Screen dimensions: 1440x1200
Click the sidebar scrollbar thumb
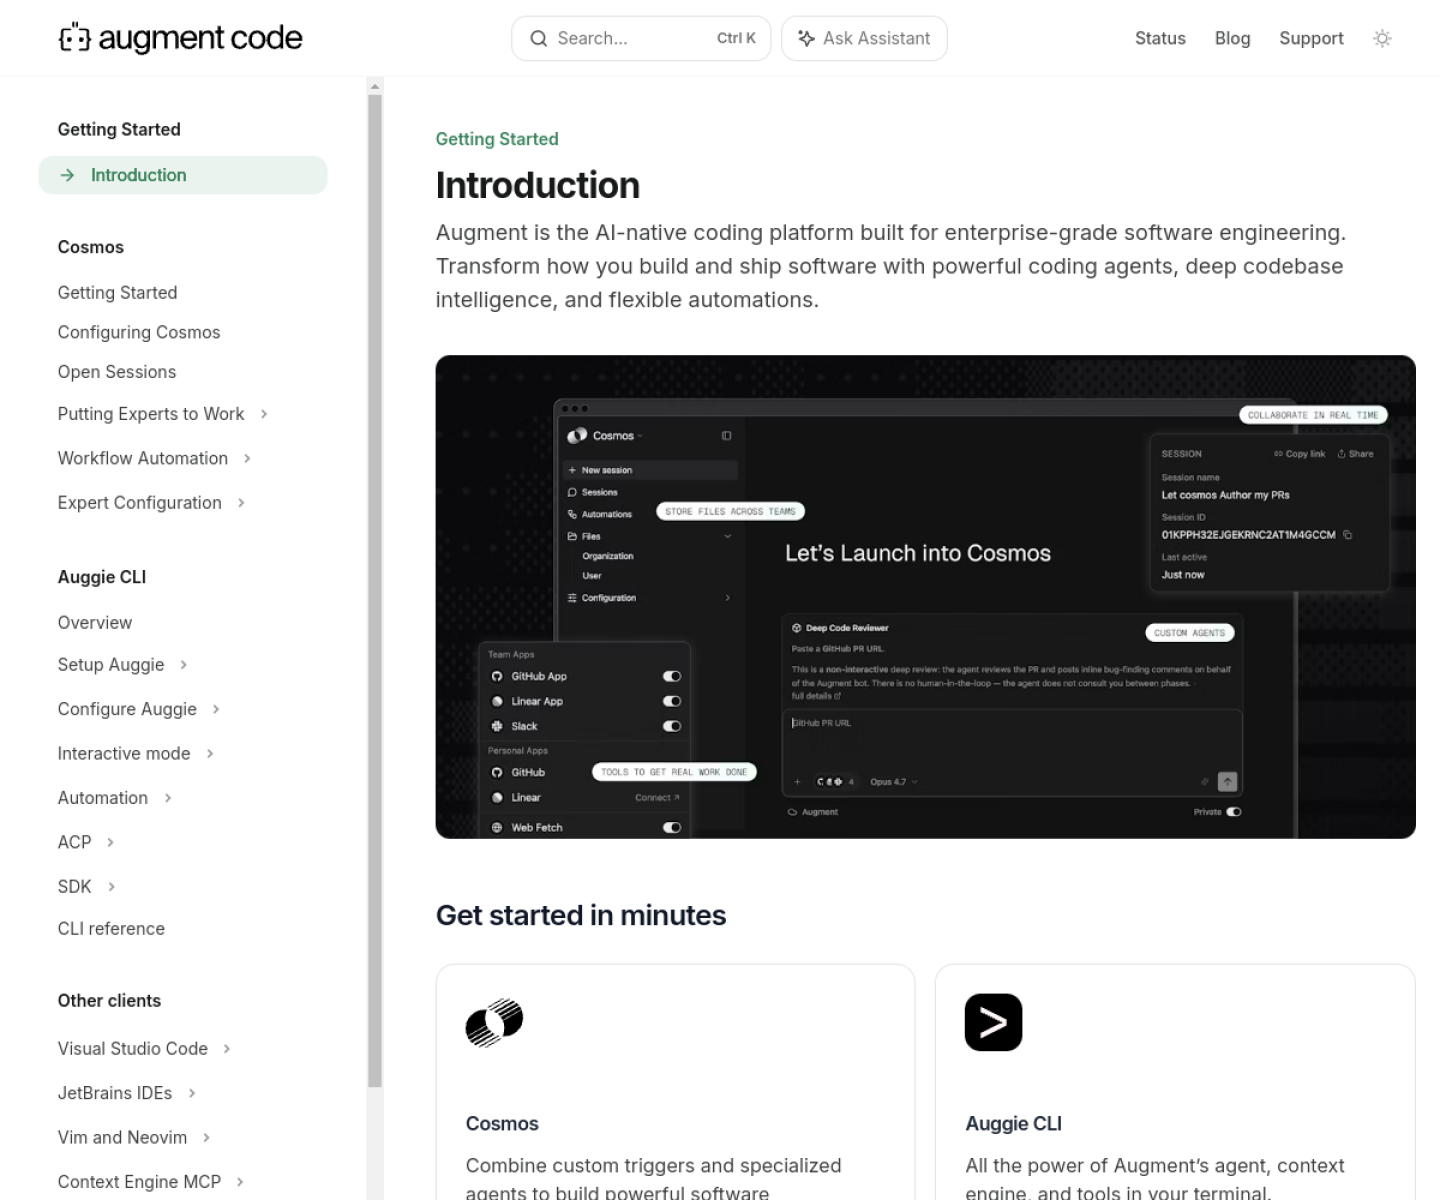pyautogui.click(x=375, y=590)
